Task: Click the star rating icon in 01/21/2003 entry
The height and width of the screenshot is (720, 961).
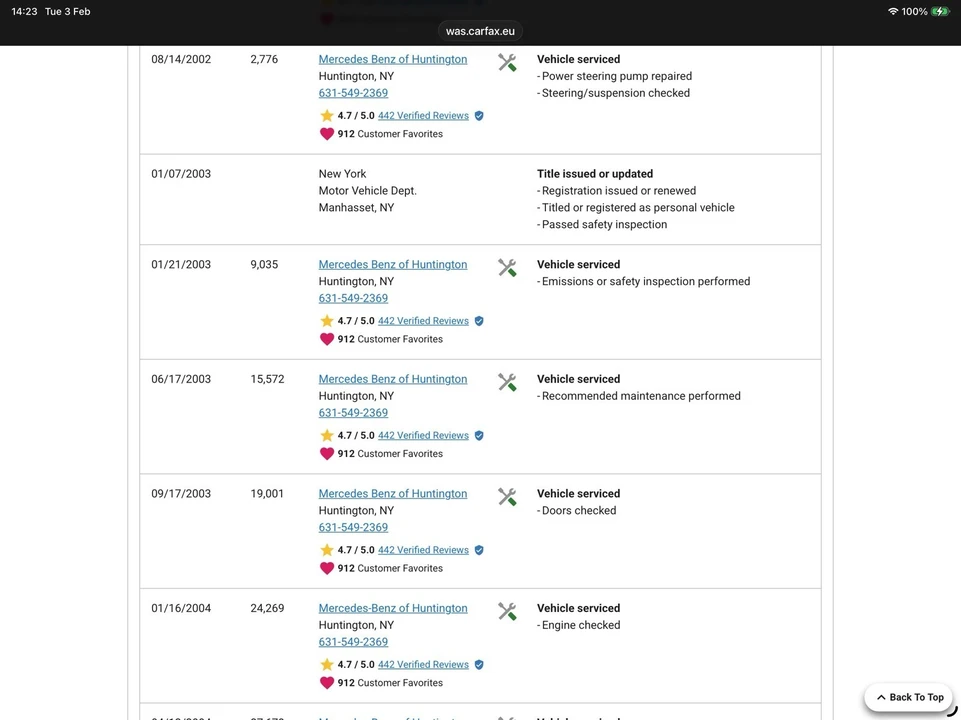Action: 327,320
